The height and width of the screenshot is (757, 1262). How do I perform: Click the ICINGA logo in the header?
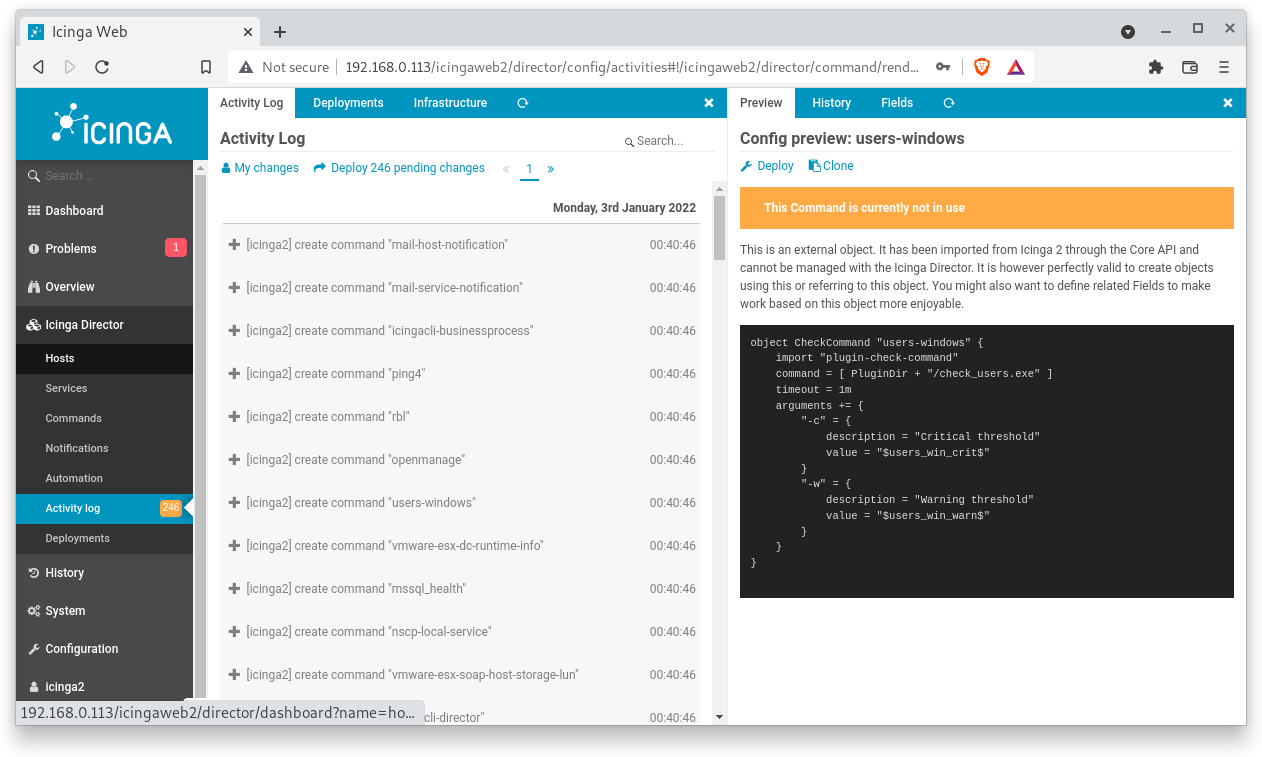pos(111,123)
